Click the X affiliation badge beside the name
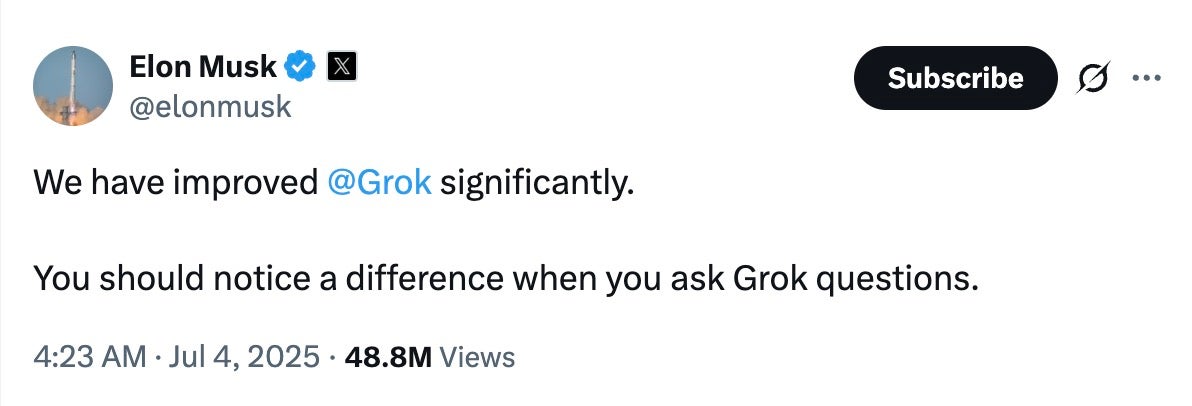 [342, 67]
